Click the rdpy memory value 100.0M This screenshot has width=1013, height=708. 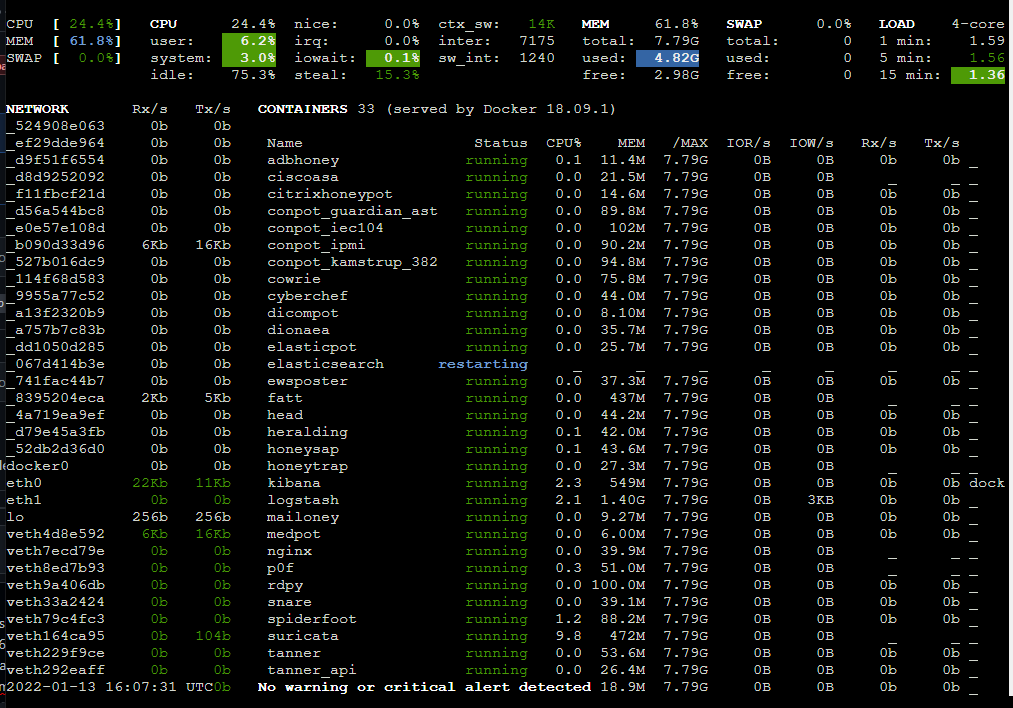coord(618,585)
